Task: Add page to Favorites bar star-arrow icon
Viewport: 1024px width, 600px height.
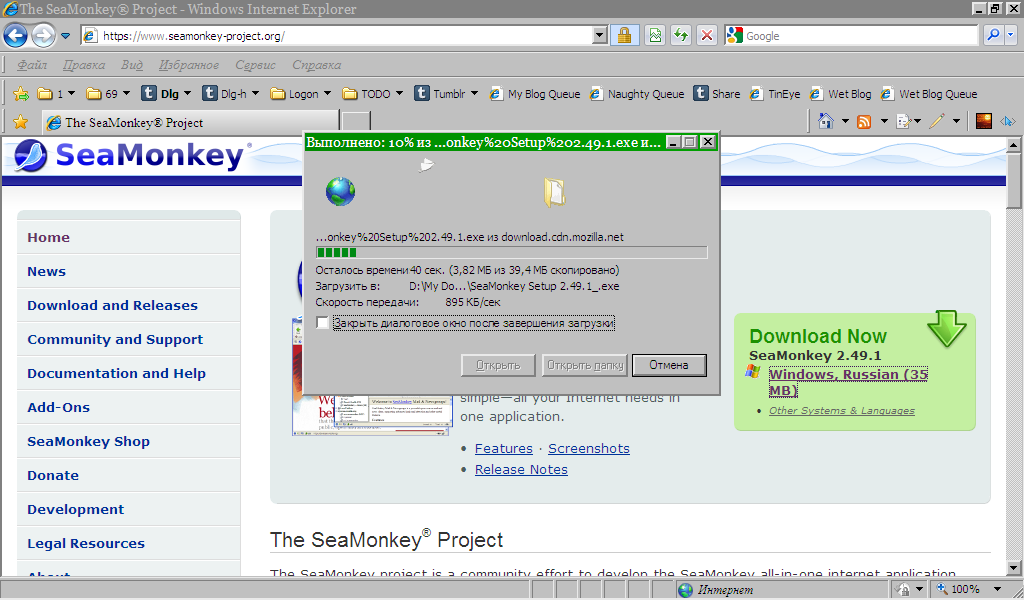Action: coord(21,94)
